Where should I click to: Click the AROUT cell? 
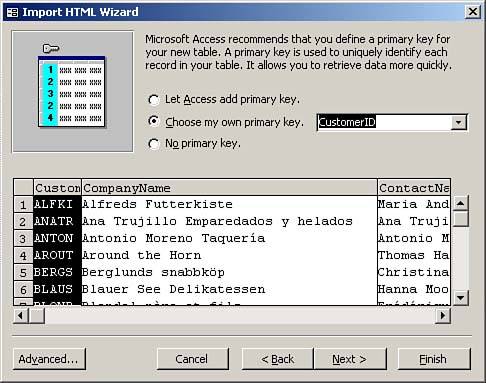[57, 255]
